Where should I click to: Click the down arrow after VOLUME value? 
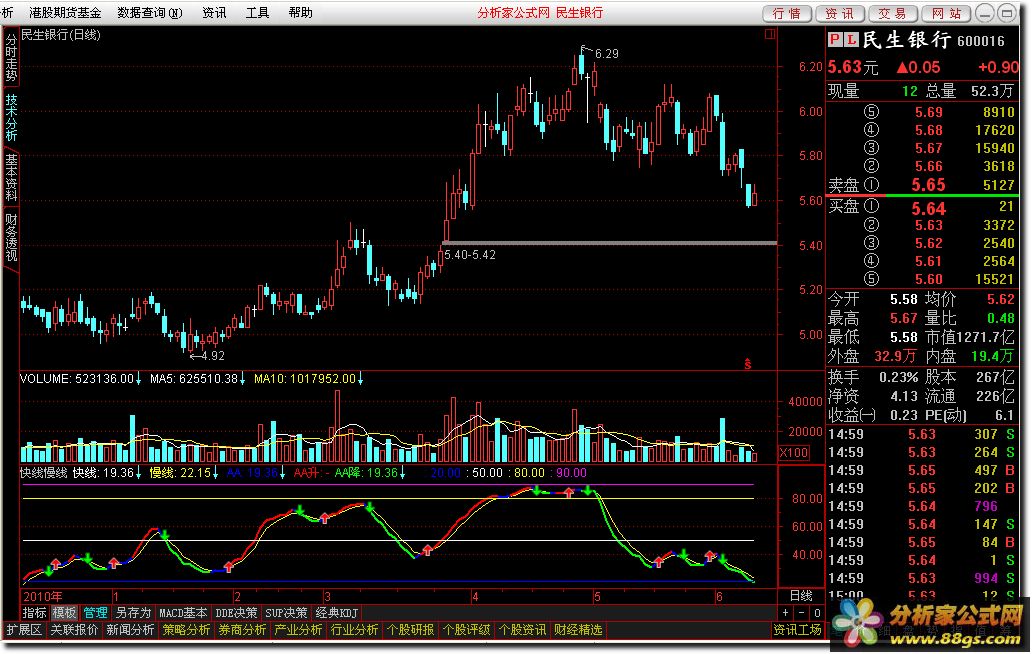[138, 379]
